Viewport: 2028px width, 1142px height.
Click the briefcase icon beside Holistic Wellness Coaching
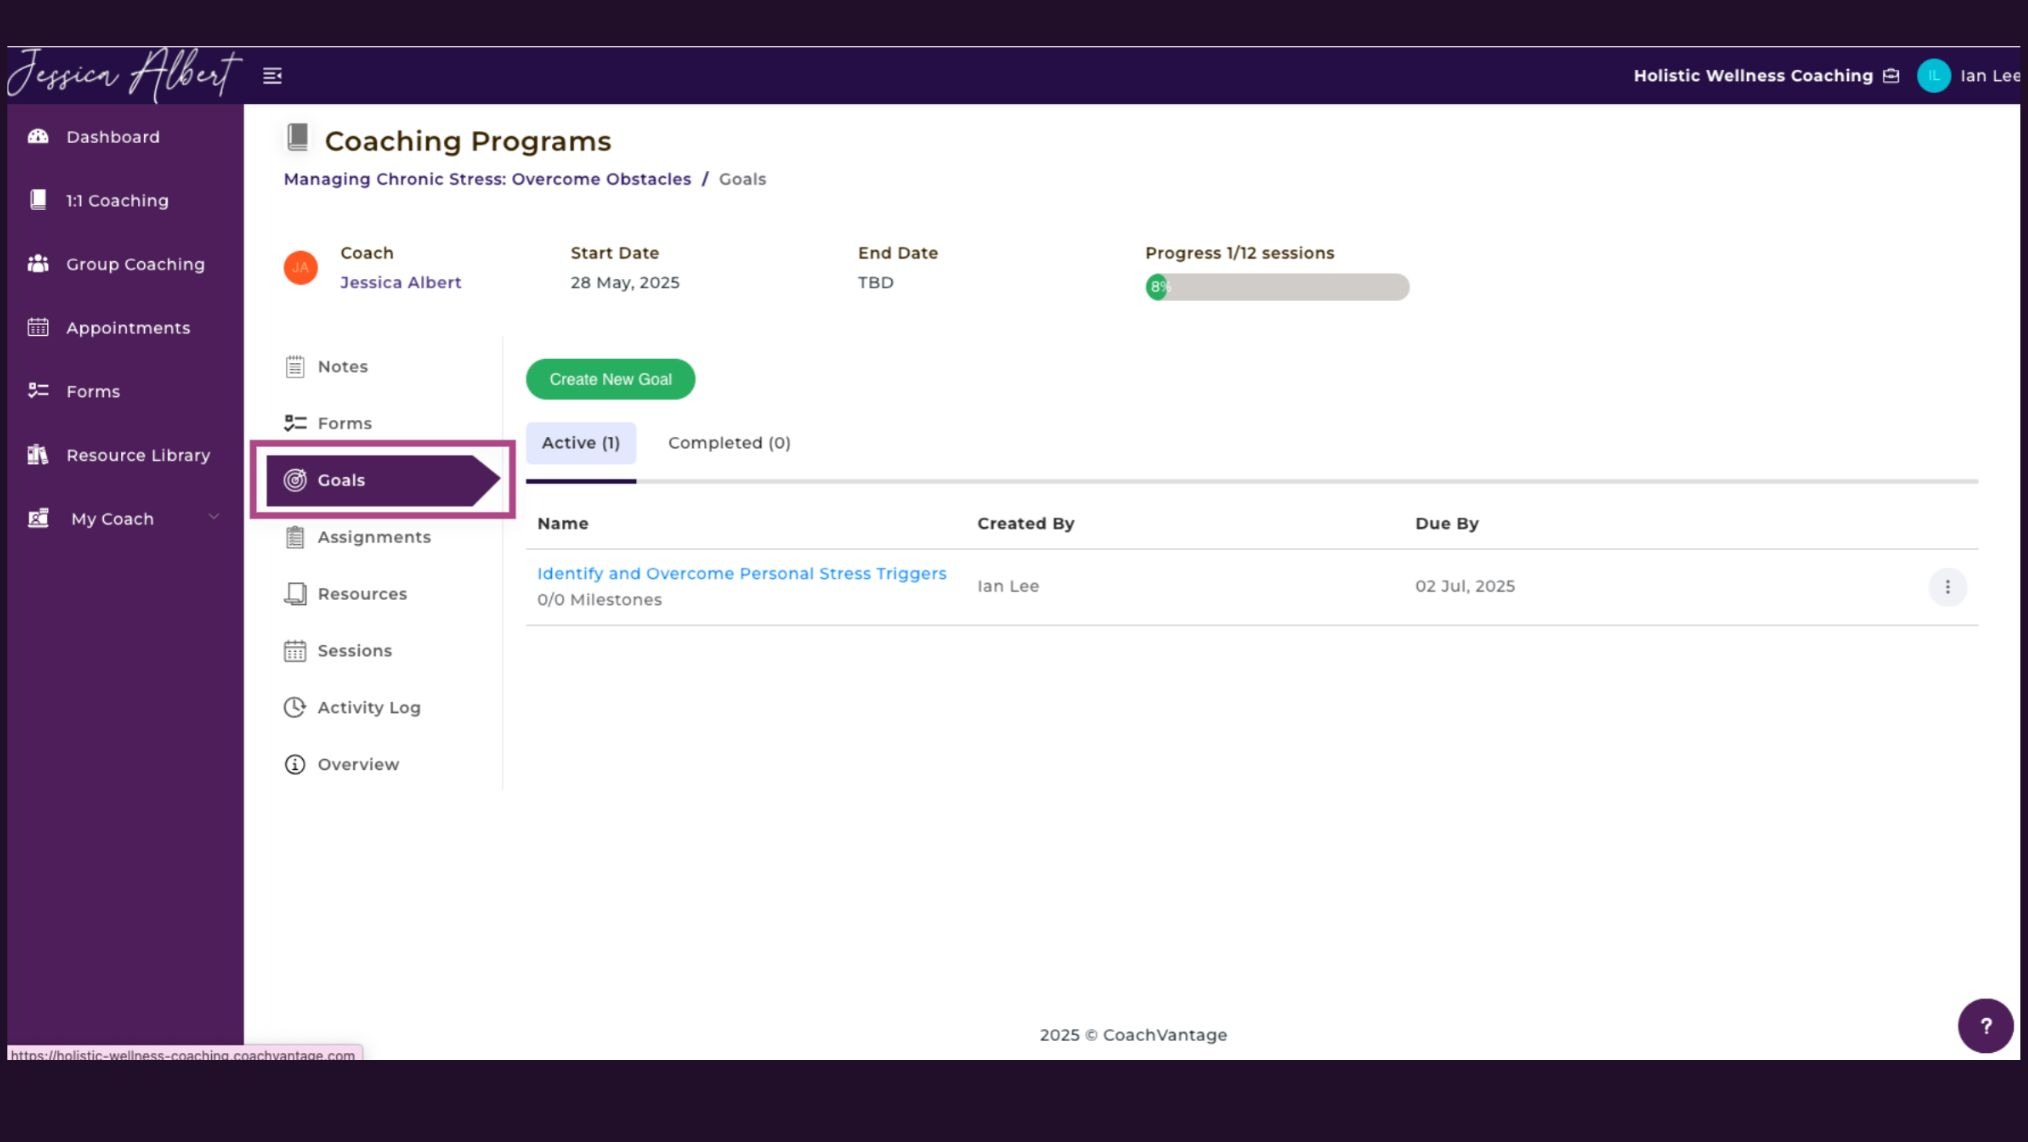(x=1891, y=76)
